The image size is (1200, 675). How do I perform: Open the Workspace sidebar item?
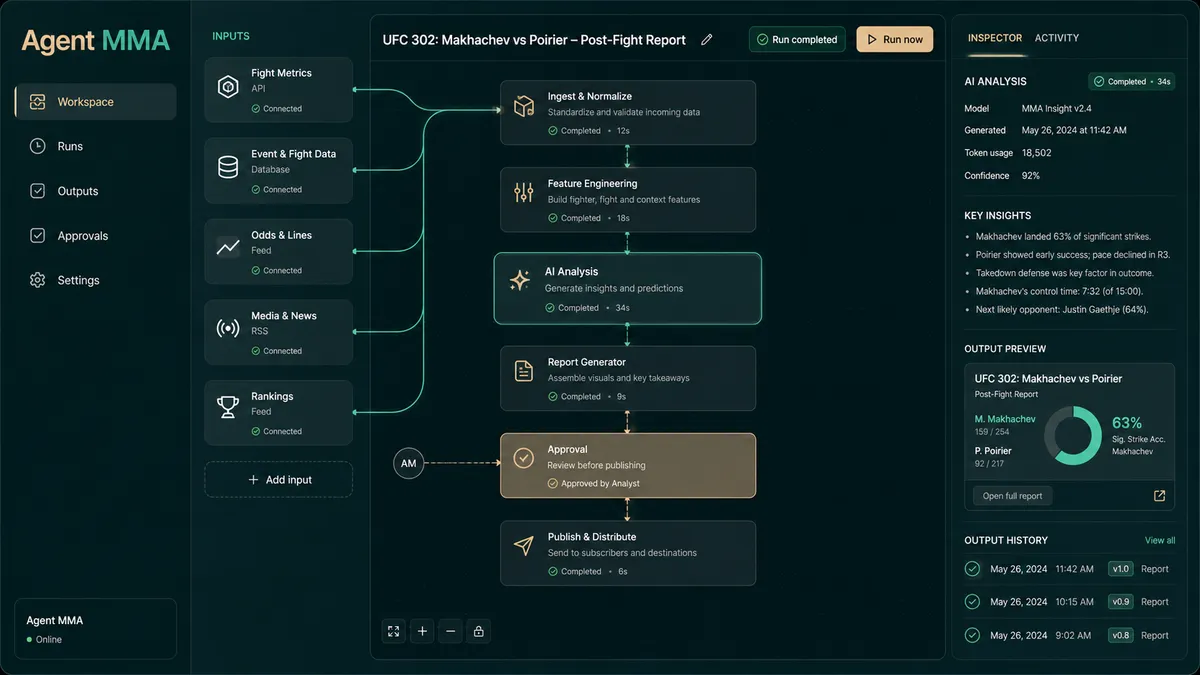95,102
